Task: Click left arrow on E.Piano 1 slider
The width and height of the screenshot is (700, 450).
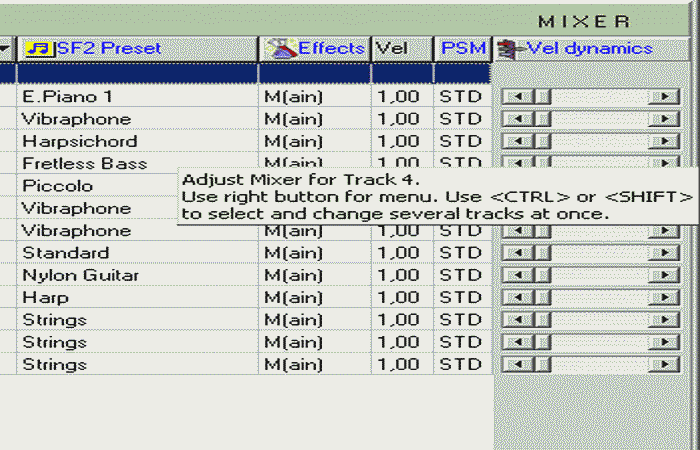Action: [510, 97]
